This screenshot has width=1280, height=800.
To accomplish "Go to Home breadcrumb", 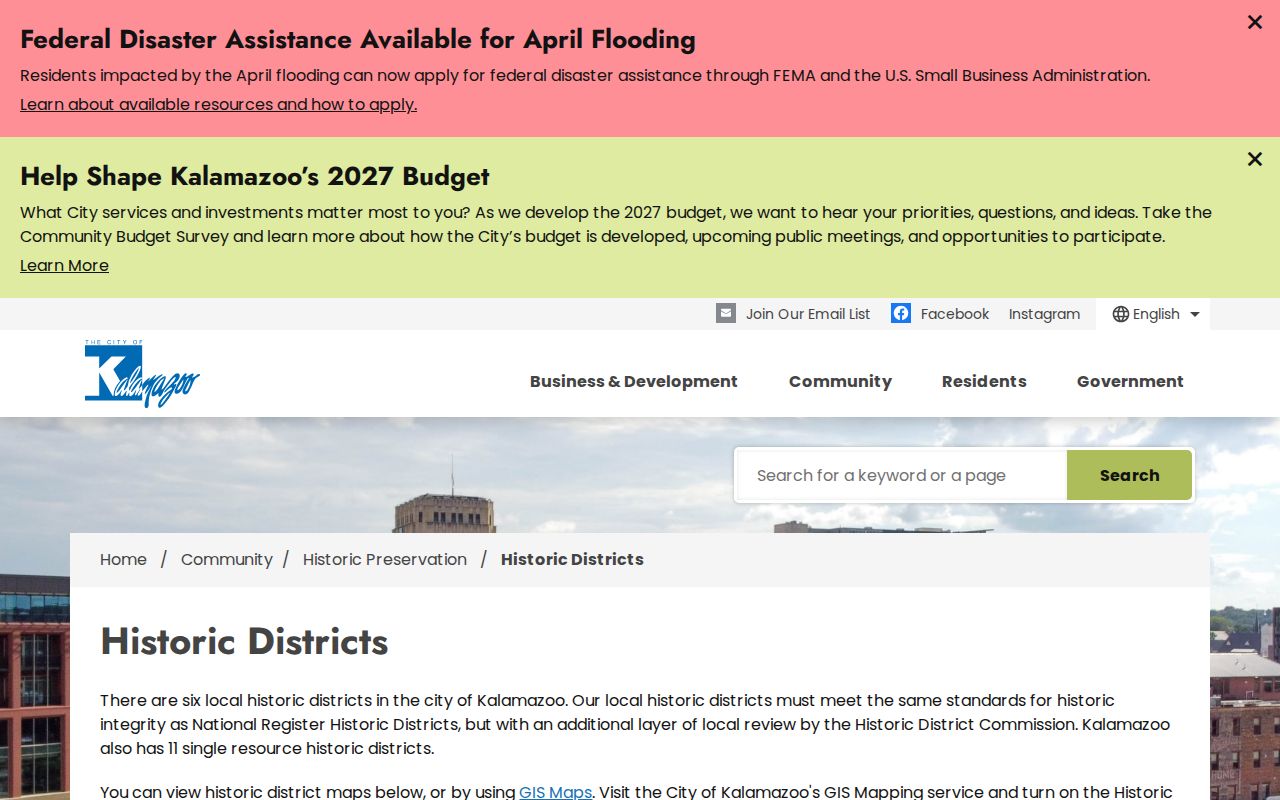I will 123,559.
